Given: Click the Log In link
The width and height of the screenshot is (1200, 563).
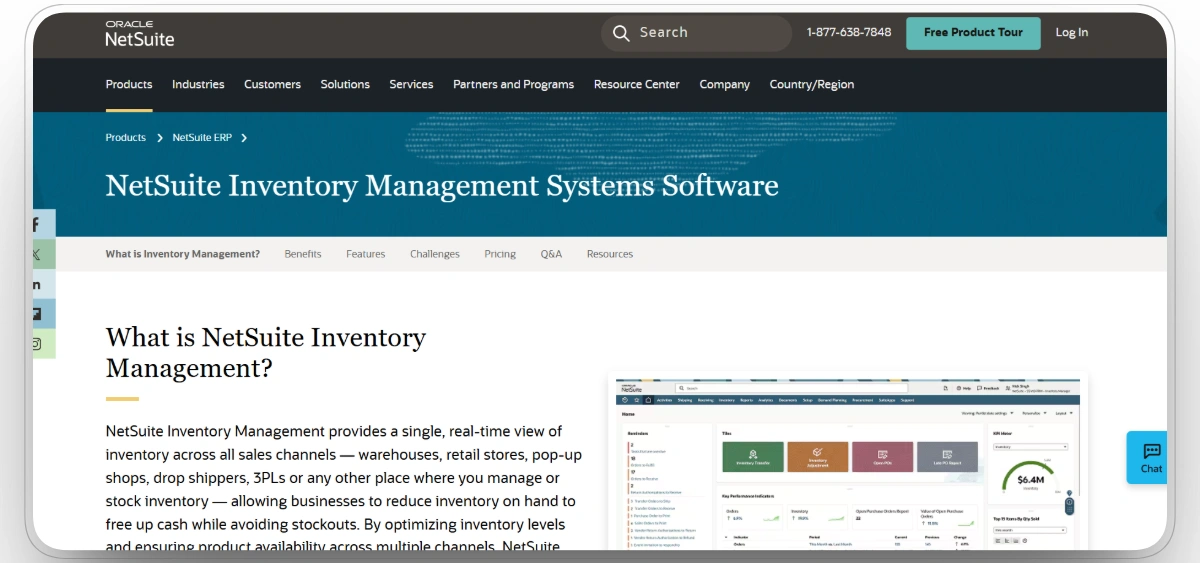Looking at the screenshot, I should (1072, 33).
